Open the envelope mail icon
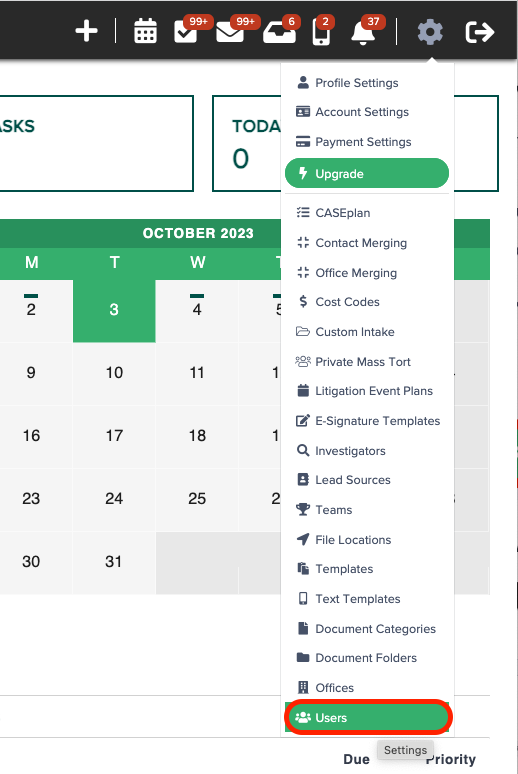The image size is (518, 774). (230, 33)
